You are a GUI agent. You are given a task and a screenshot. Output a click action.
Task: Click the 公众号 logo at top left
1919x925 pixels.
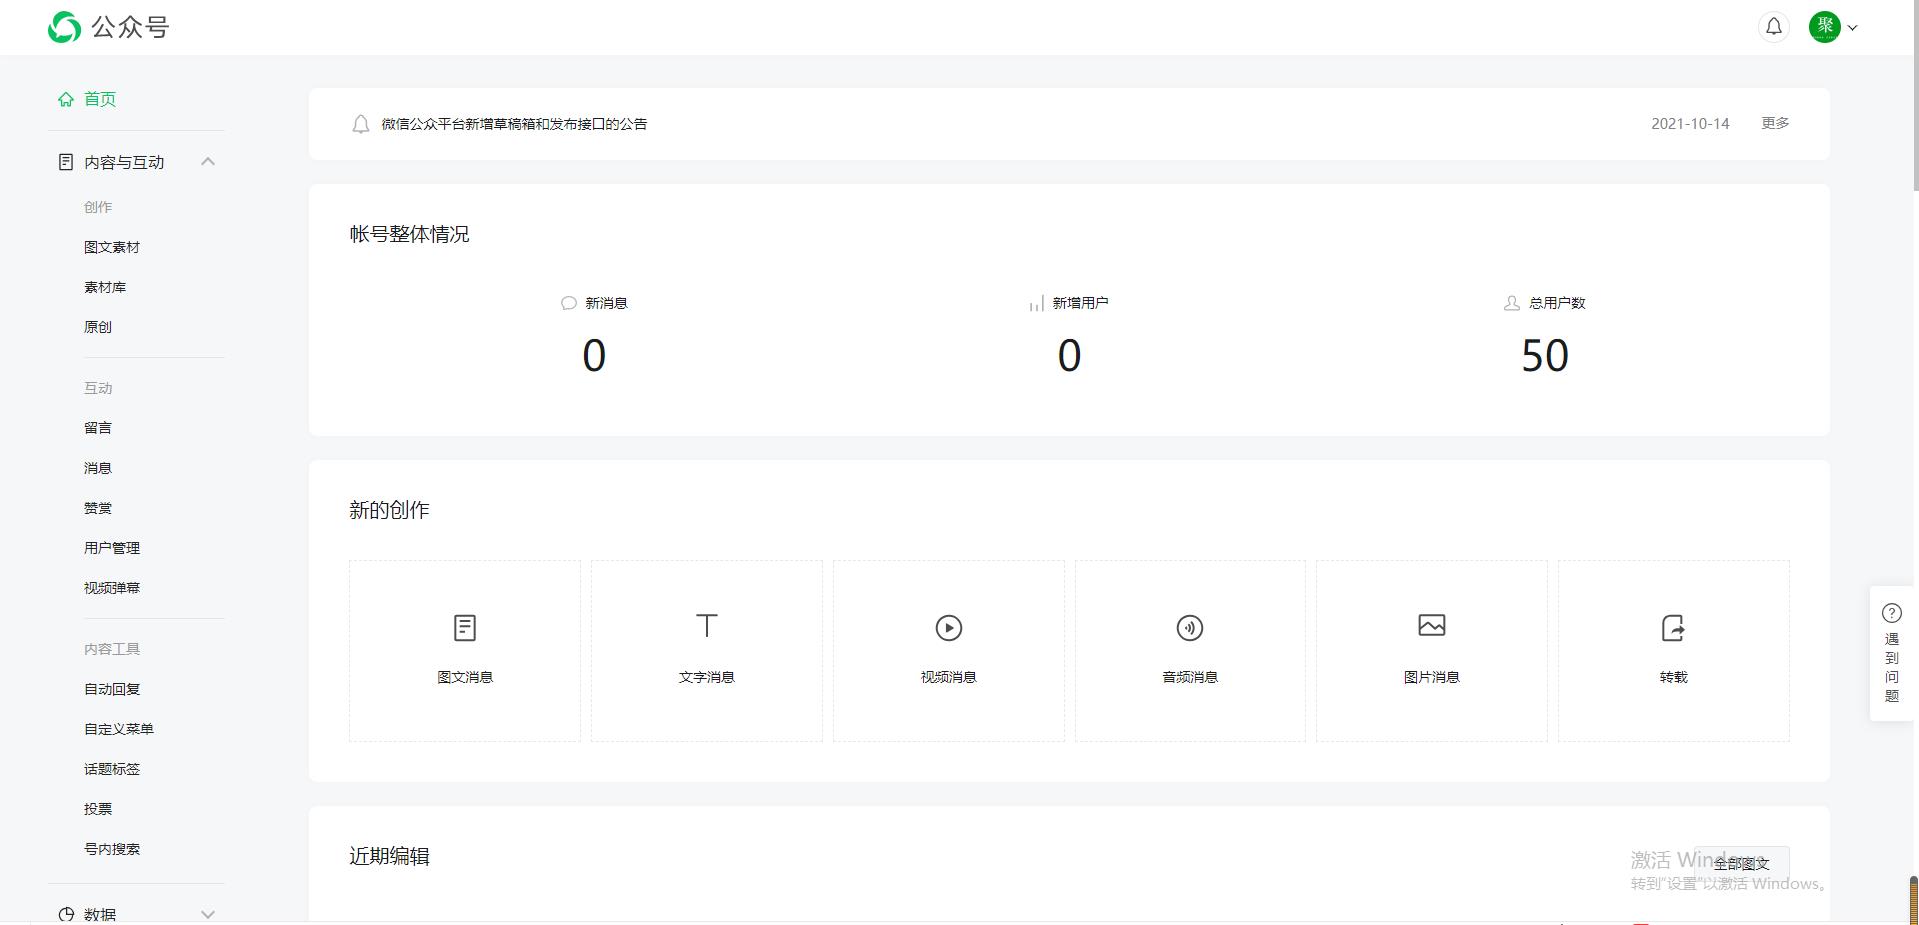point(108,27)
